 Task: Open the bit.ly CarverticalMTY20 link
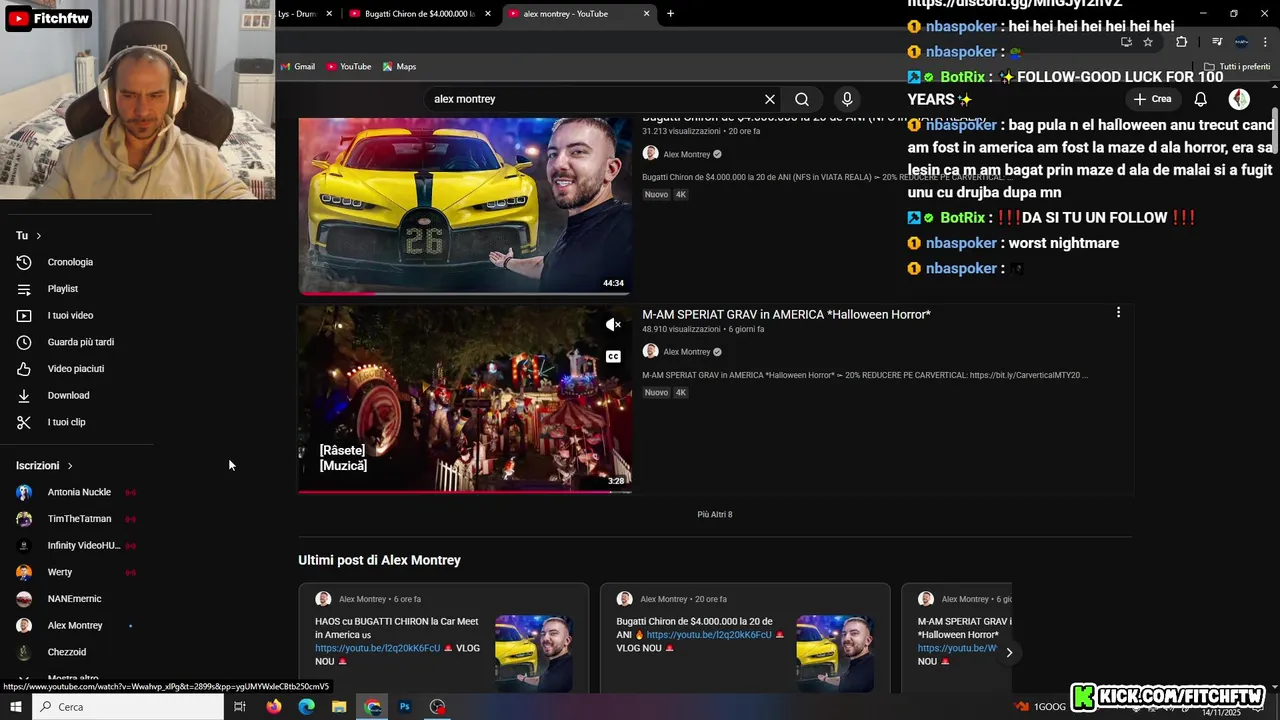[1024, 376]
